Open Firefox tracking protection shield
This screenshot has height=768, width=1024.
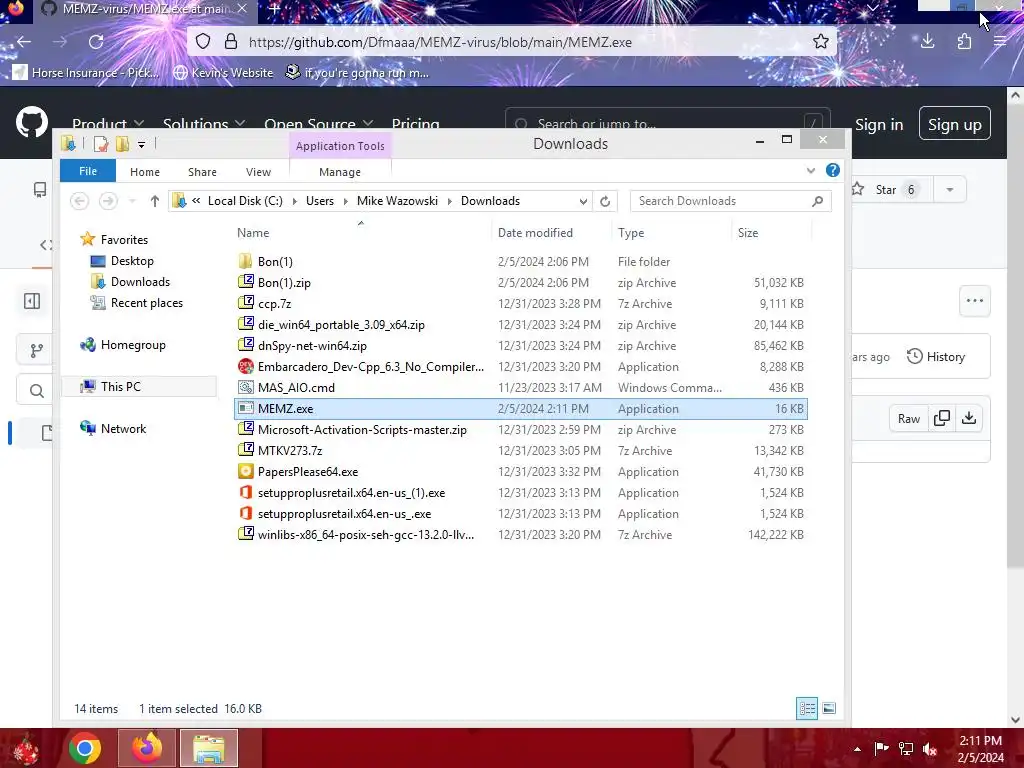coord(203,42)
